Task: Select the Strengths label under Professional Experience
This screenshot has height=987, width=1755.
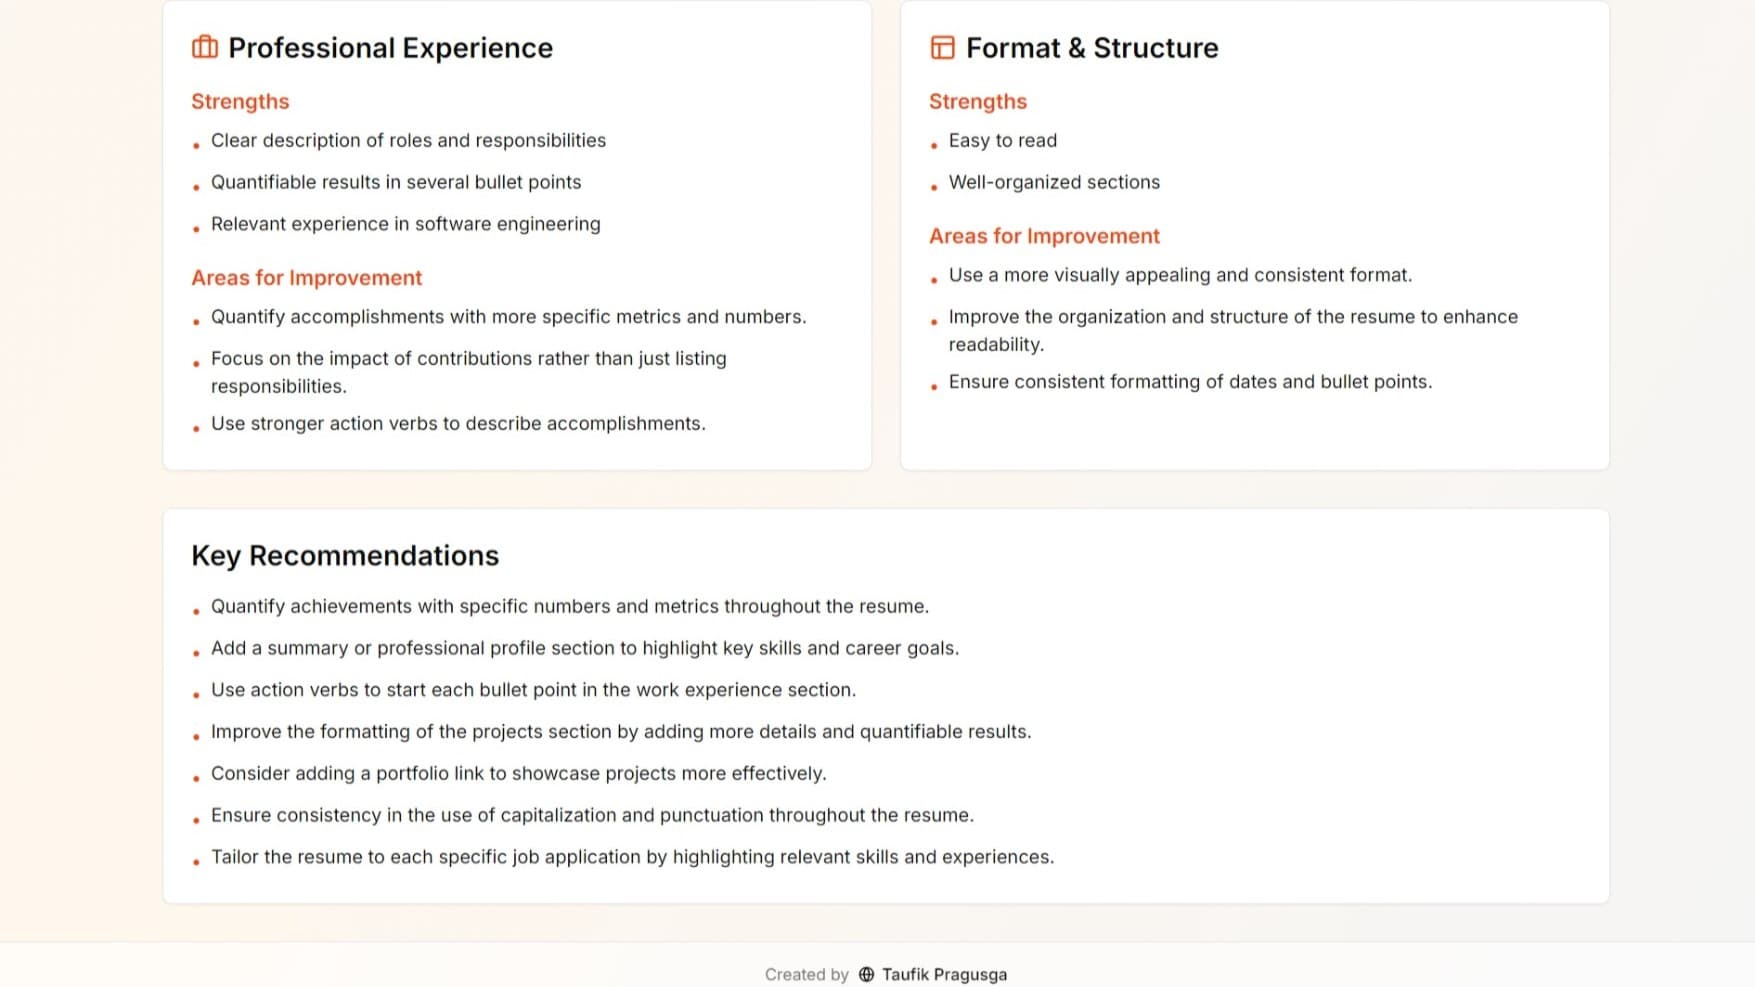Action: 240,101
